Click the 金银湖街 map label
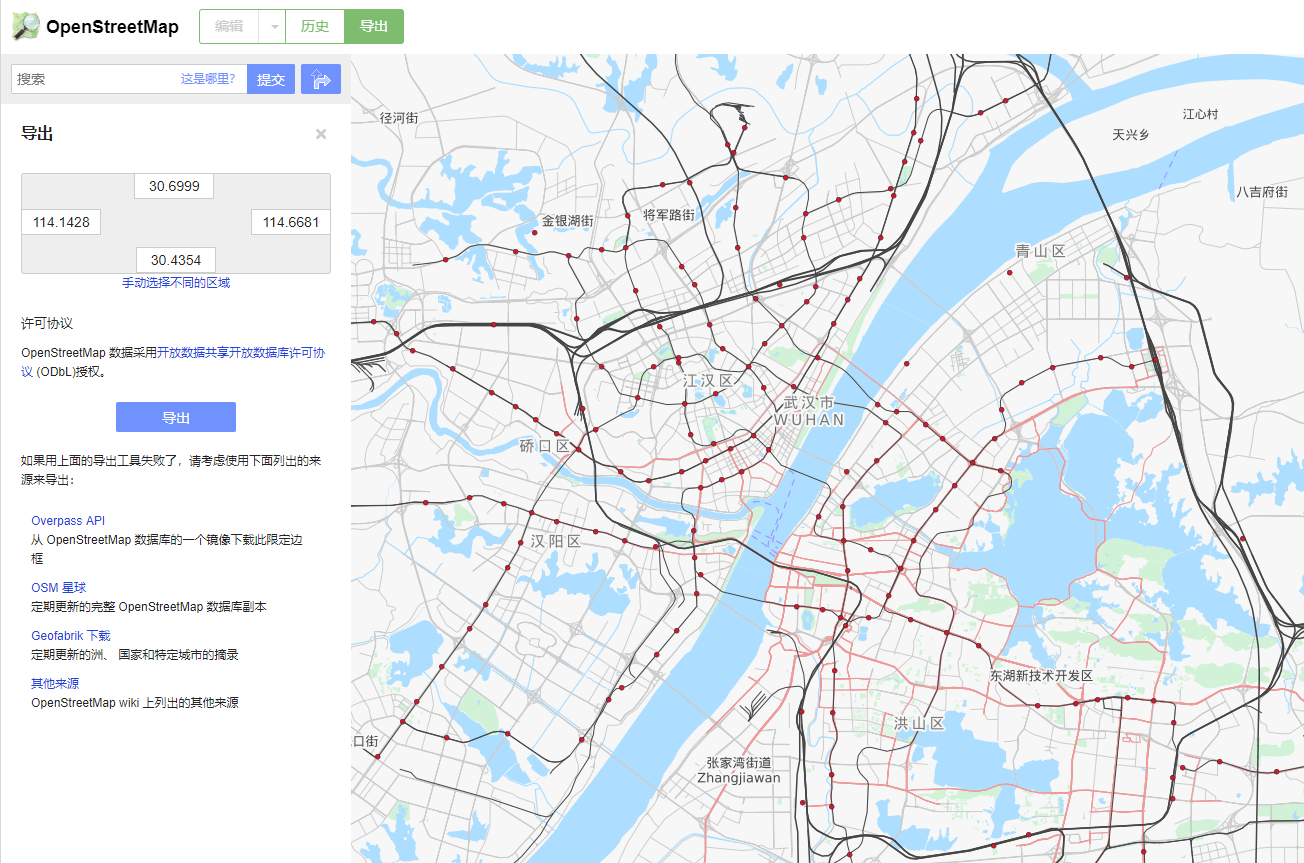 click(567, 221)
